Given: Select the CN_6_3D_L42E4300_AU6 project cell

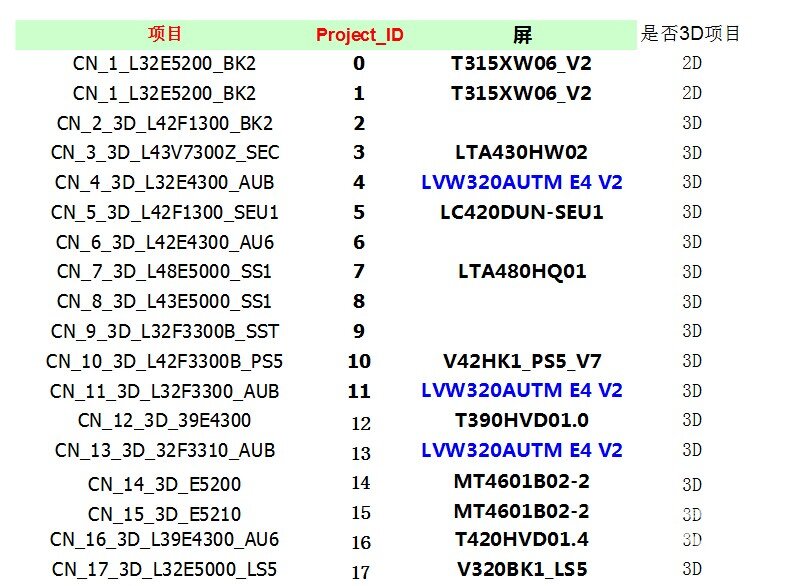Looking at the screenshot, I should (x=164, y=242).
